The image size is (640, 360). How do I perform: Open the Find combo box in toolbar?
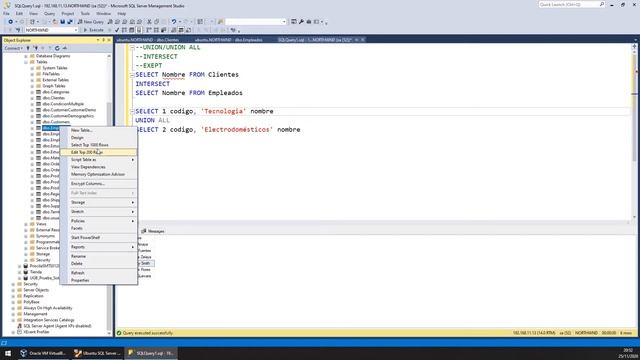point(256,22)
